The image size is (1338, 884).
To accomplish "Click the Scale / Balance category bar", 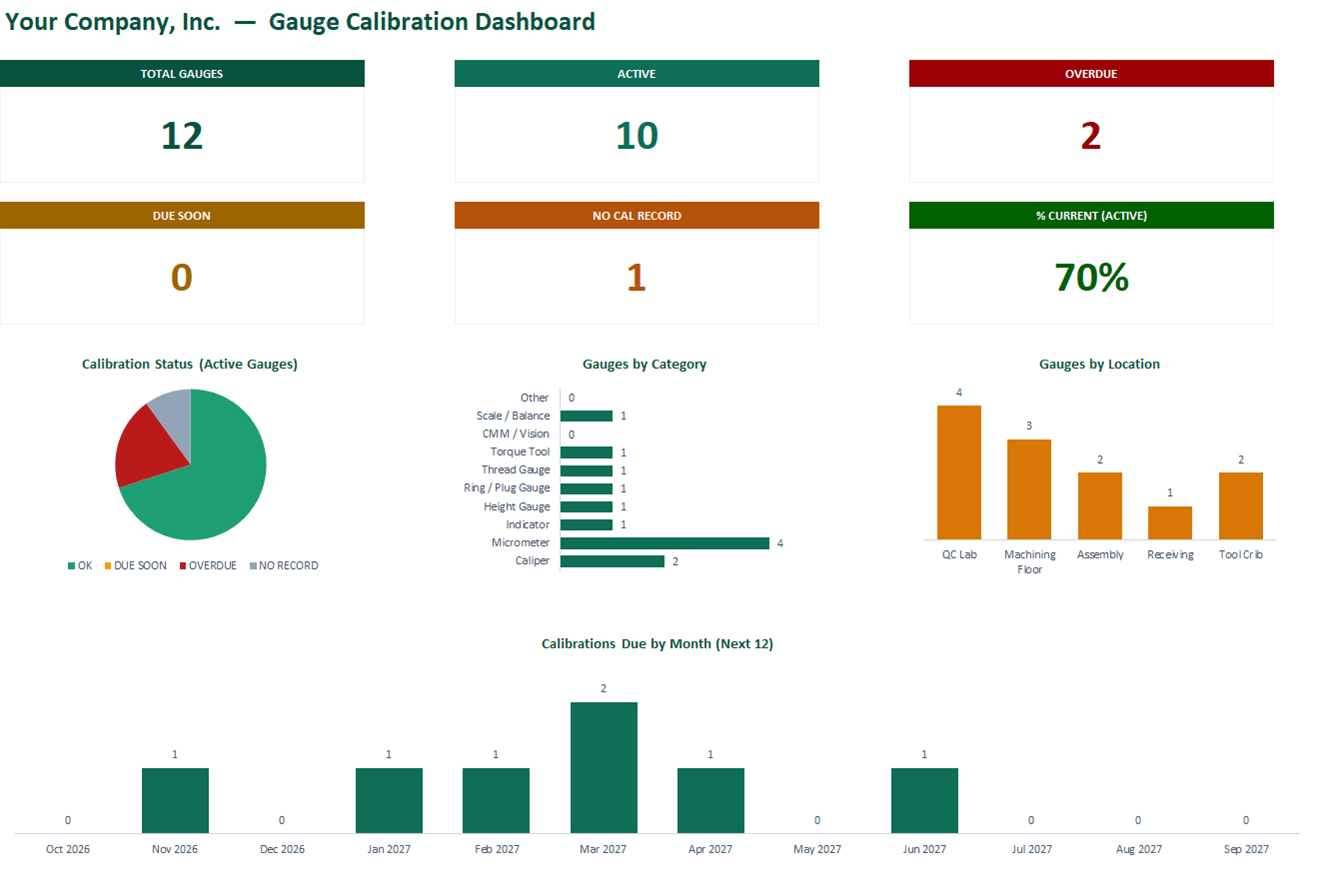I will click(587, 416).
